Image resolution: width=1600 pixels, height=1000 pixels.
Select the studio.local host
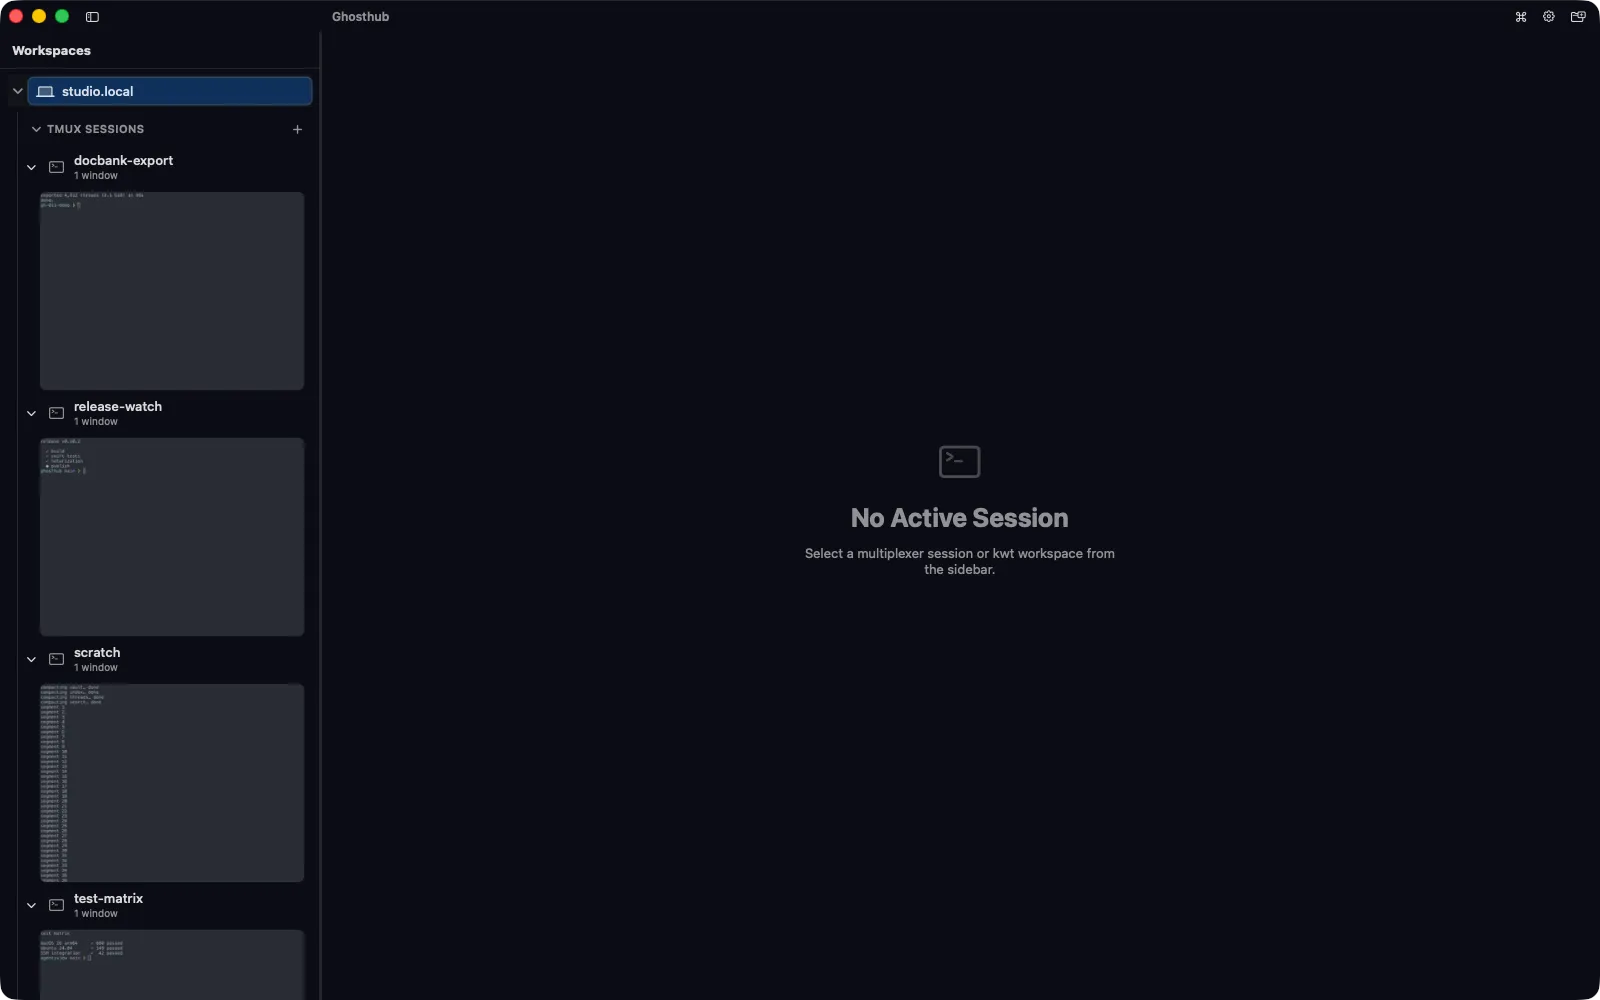tap(170, 91)
